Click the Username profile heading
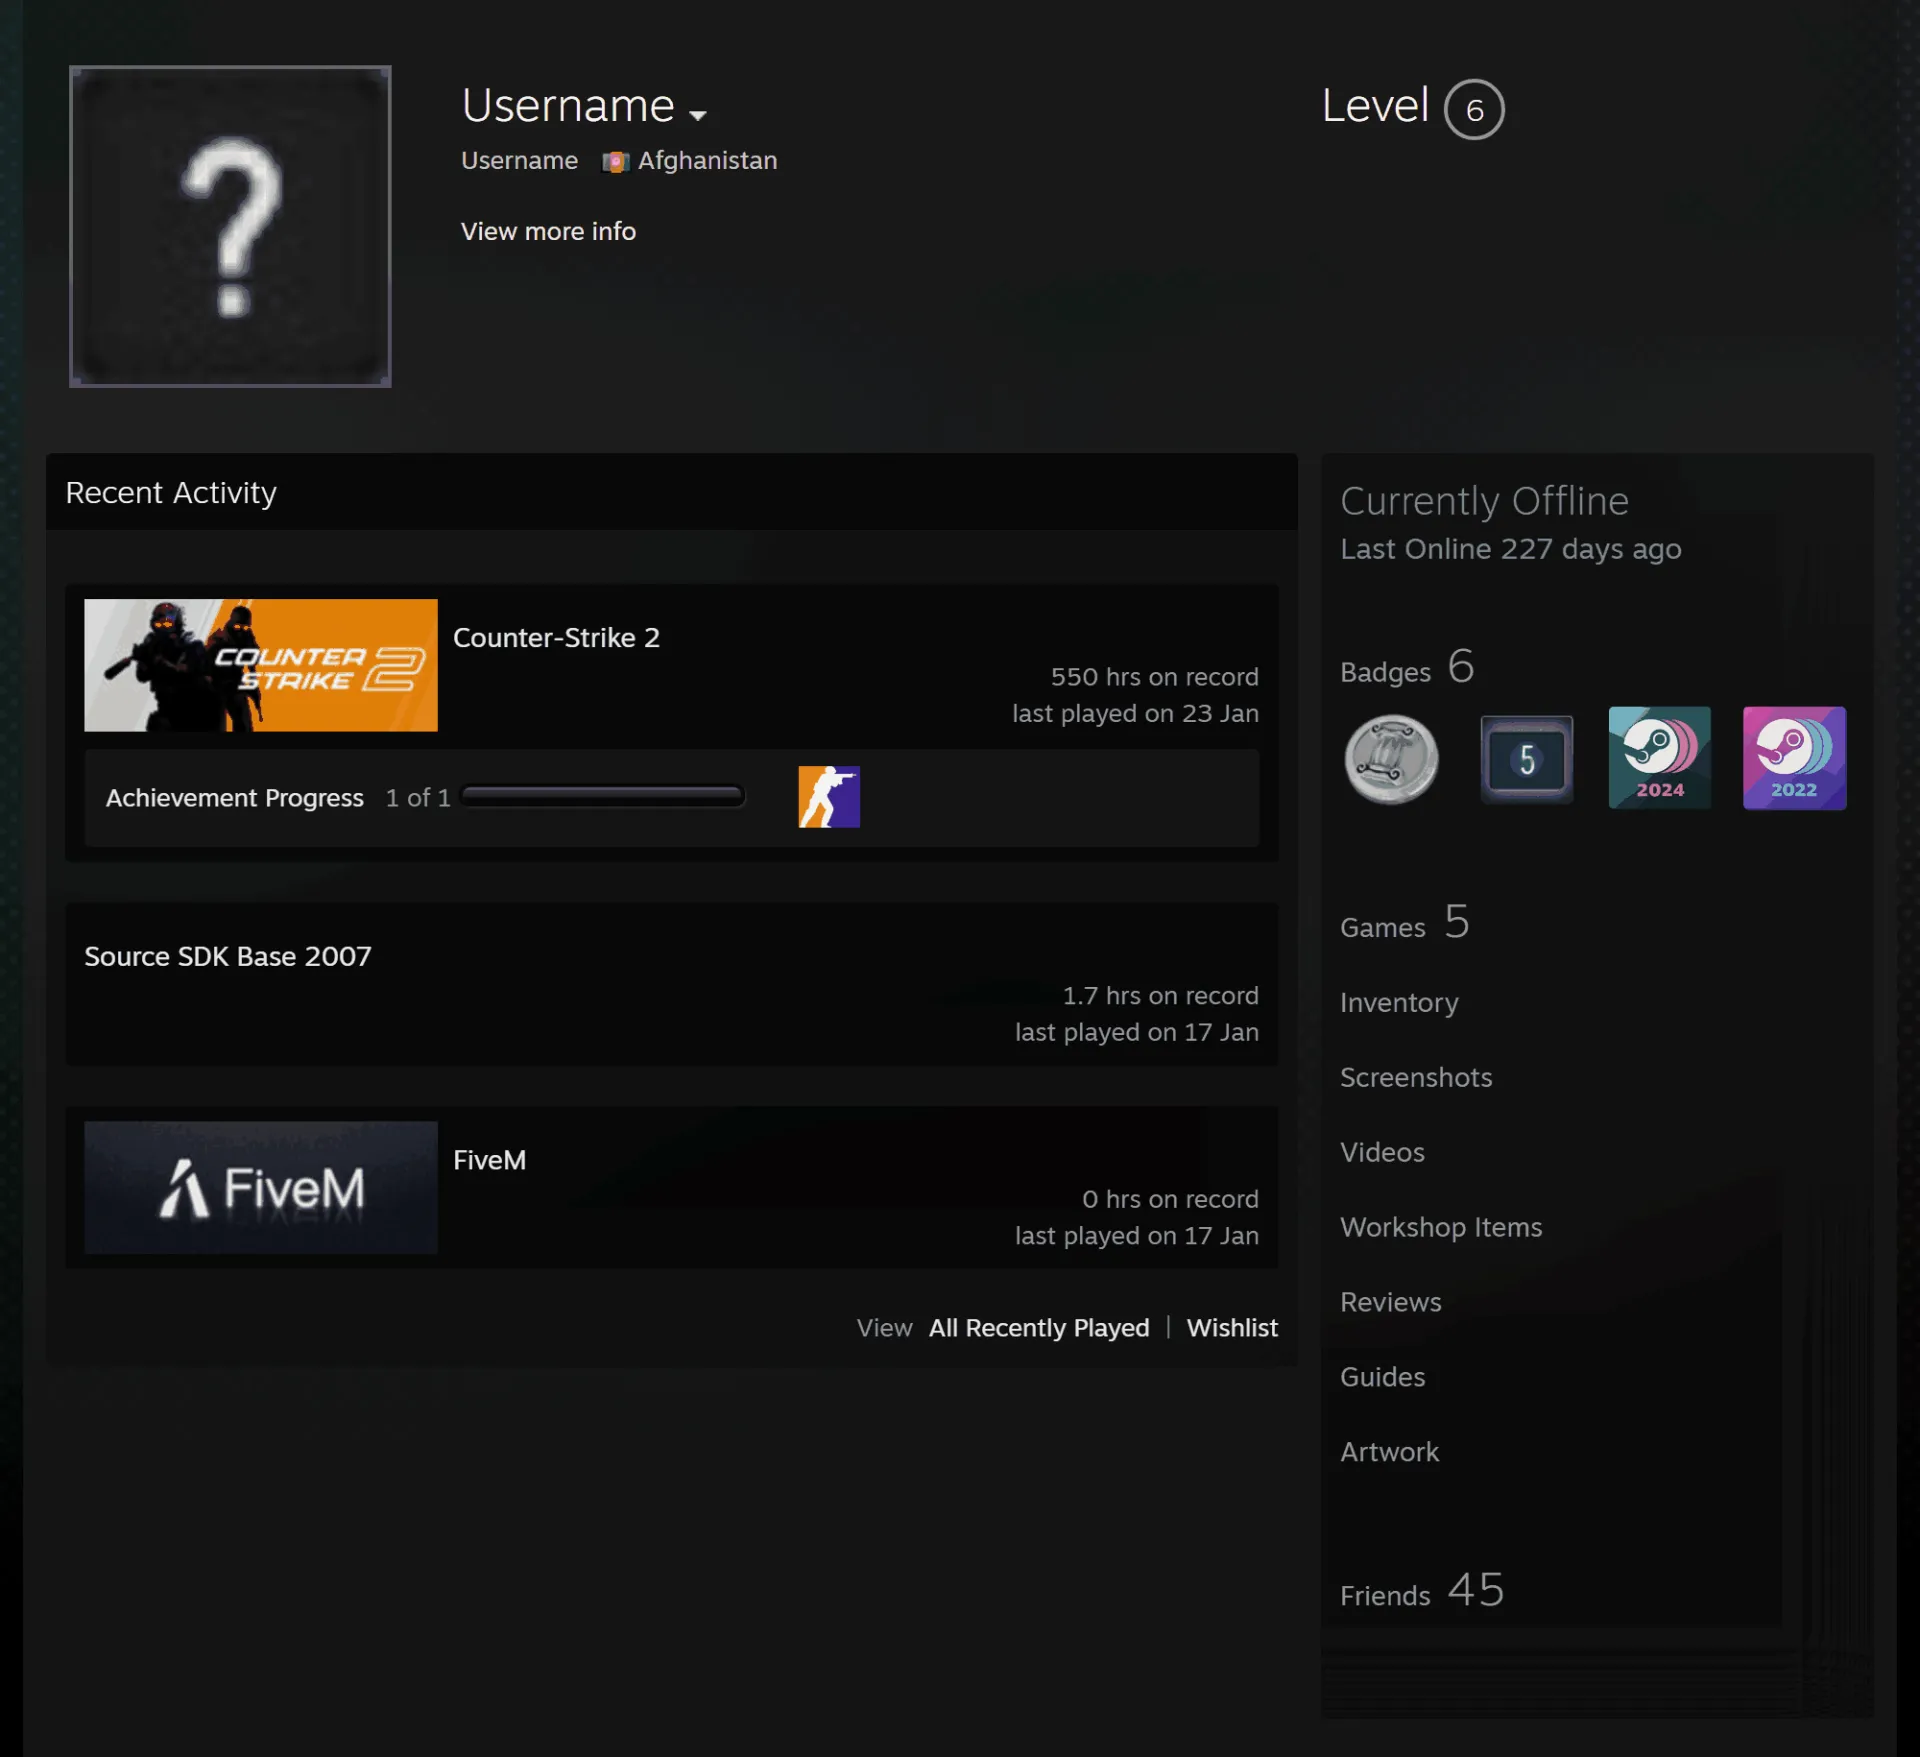Screen dimensions: 1920x1757 568,105
